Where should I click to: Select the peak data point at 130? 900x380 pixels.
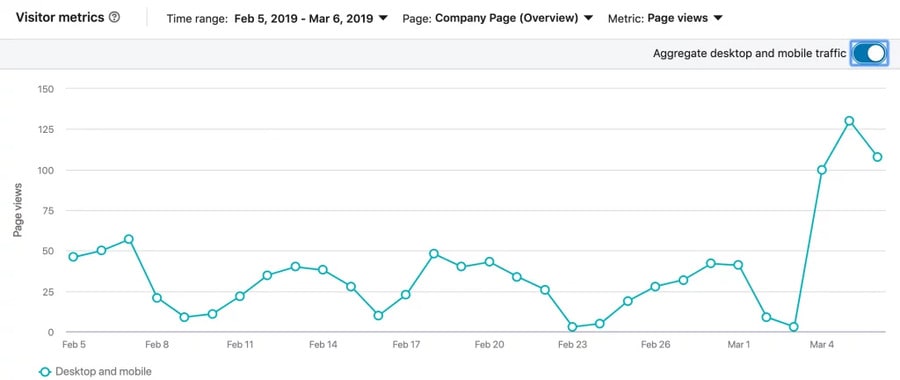[849, 121]
